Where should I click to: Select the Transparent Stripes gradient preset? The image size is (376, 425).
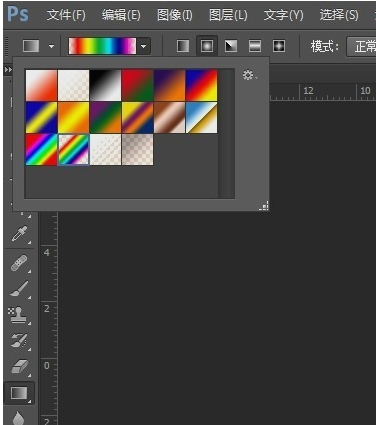105,149
